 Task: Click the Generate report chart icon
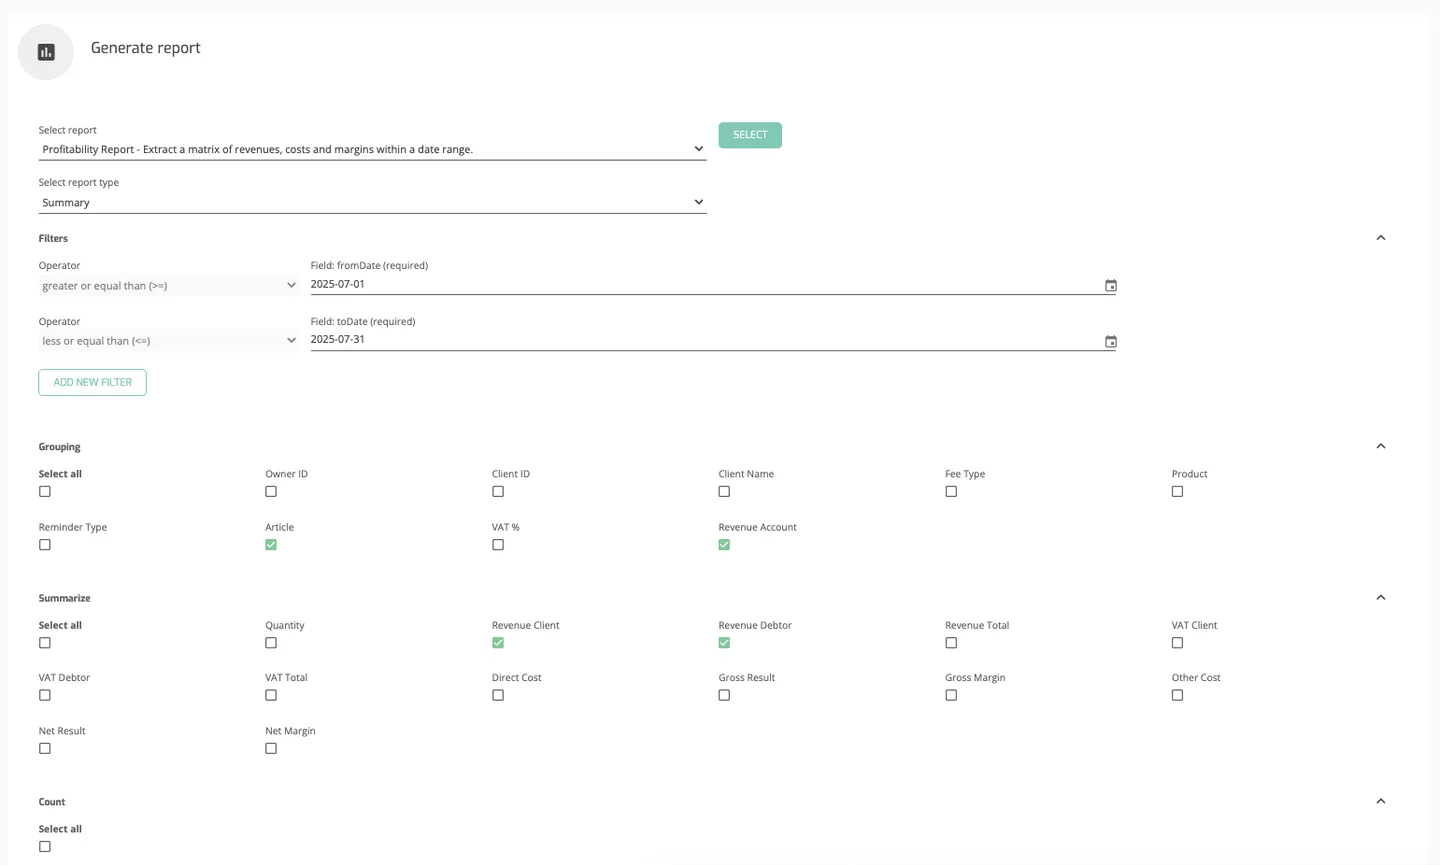46,52
